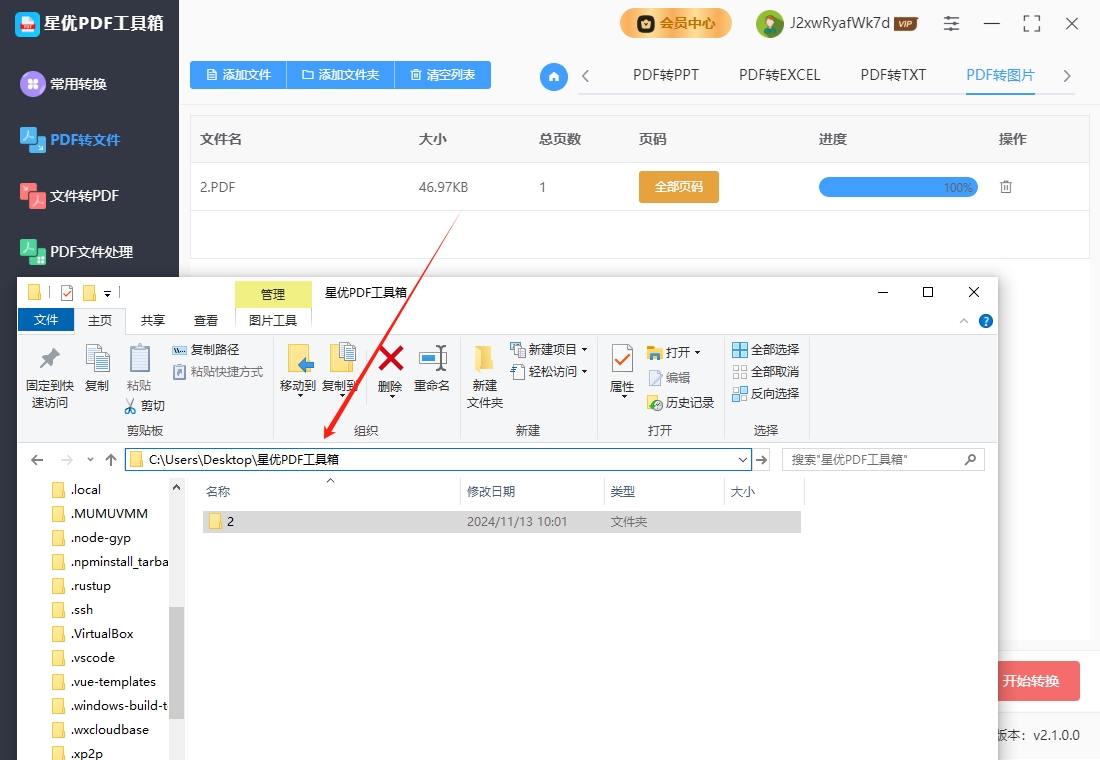This screenshot has height=760, width=1100.
Task: Select PDF转文件 in the sidebar
Action: click(x=70, y=140)
